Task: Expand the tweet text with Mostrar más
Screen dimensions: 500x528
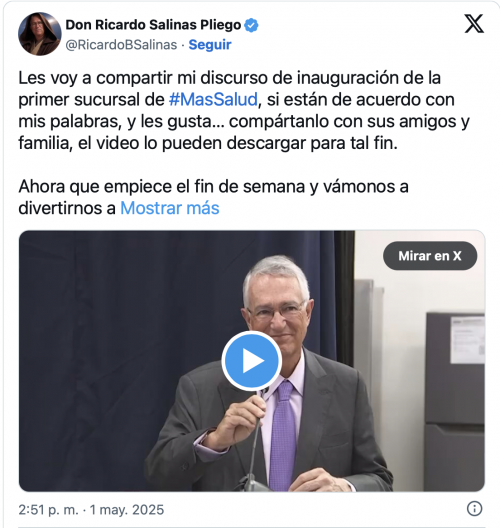Action: click(x=170, y=208)
